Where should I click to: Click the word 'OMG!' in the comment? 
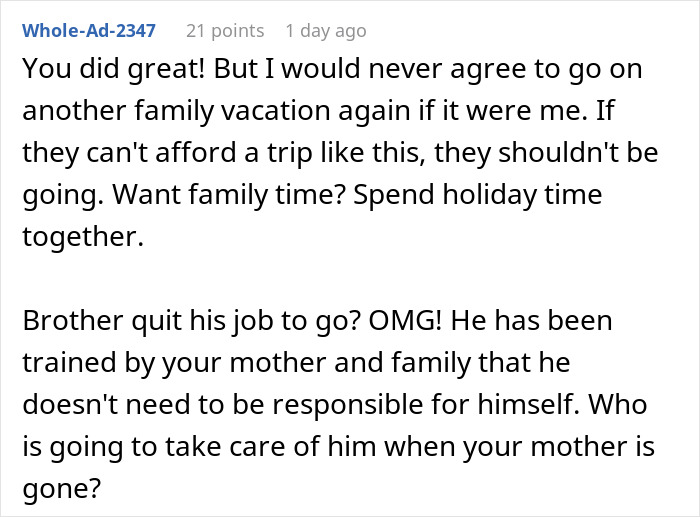pos(405,321)
